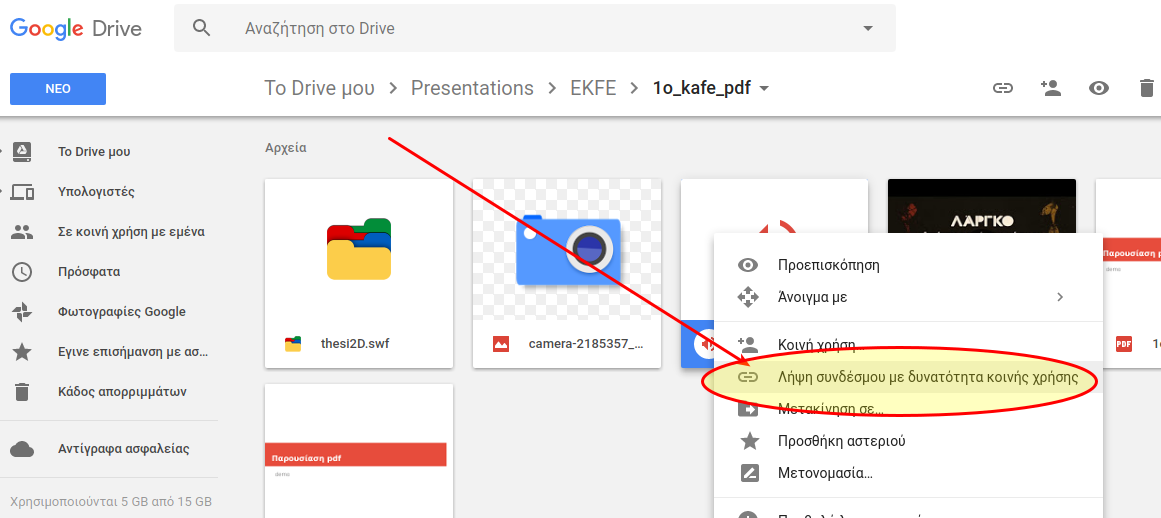
Task: Click the add person share toolbar icon
Action: point(1051,88)
